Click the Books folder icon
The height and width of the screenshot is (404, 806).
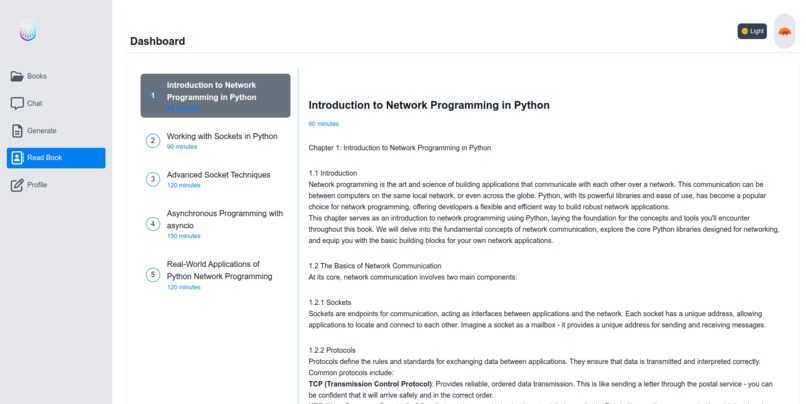point(17,76)
